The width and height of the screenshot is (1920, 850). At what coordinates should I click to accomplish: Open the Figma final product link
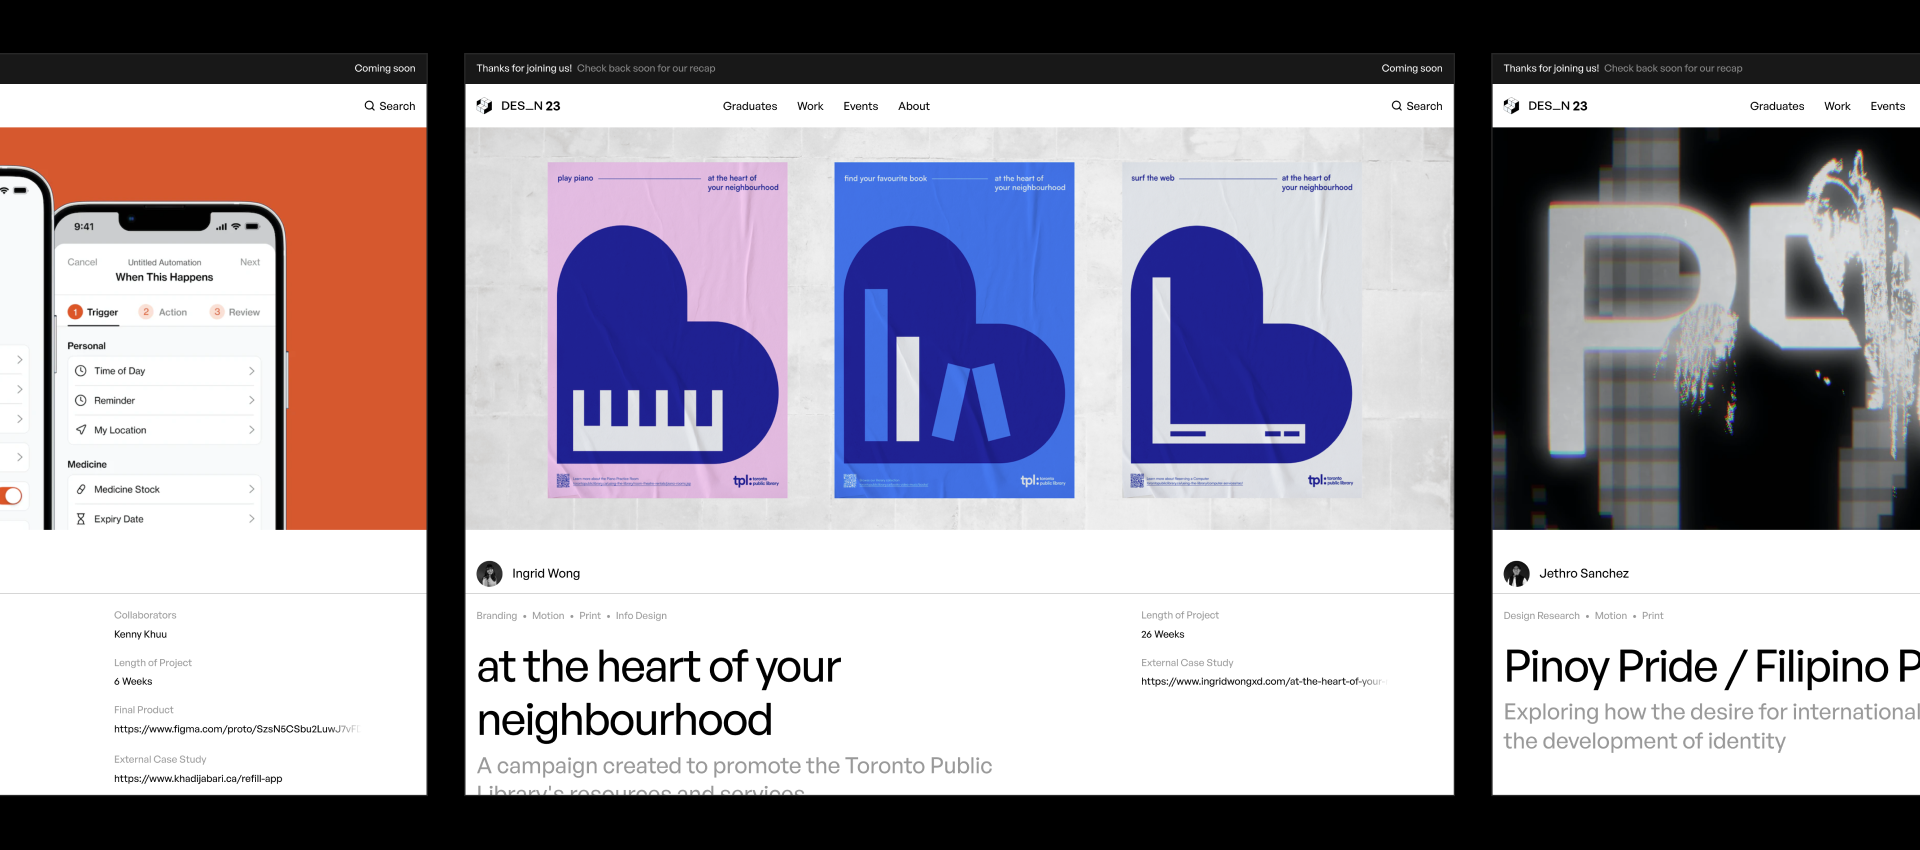click(x=235, y=729)
